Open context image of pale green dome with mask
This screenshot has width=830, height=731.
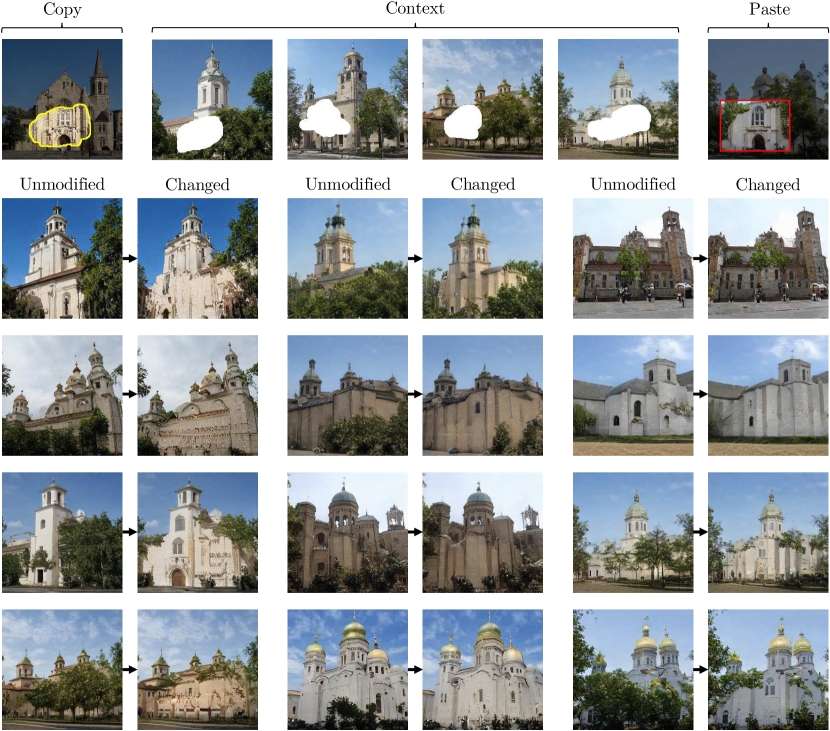point(618,99)
